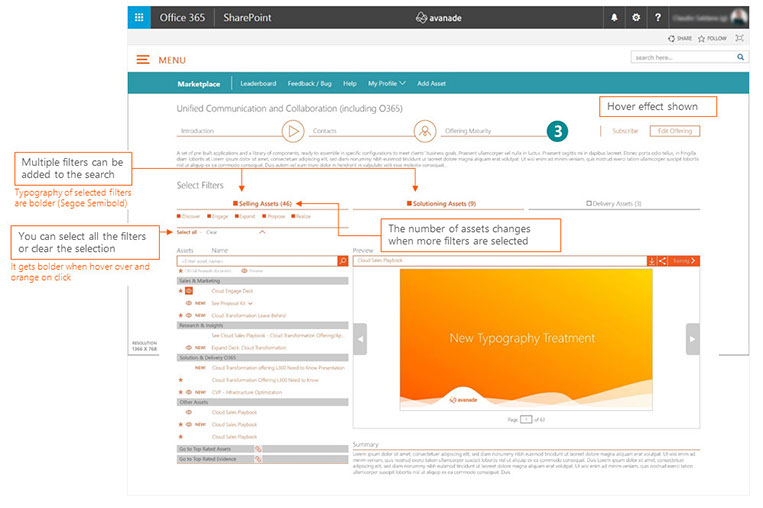Click the asset search magnifier button

342,261
